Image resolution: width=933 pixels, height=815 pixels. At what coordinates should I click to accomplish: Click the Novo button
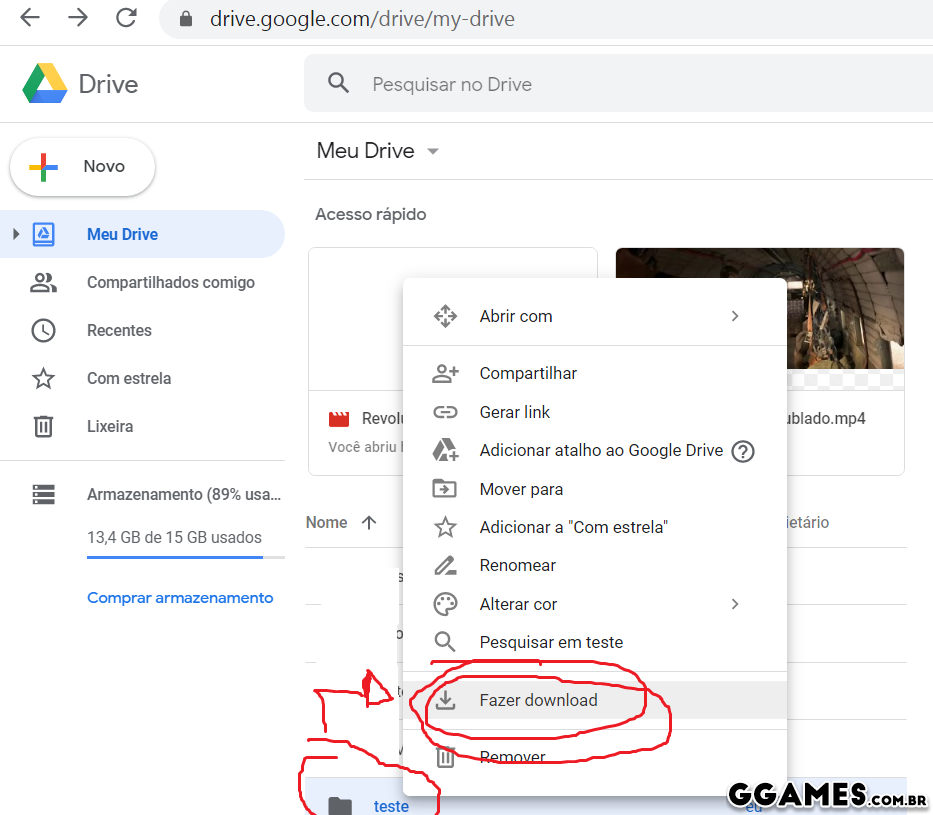tap(83, 167)
